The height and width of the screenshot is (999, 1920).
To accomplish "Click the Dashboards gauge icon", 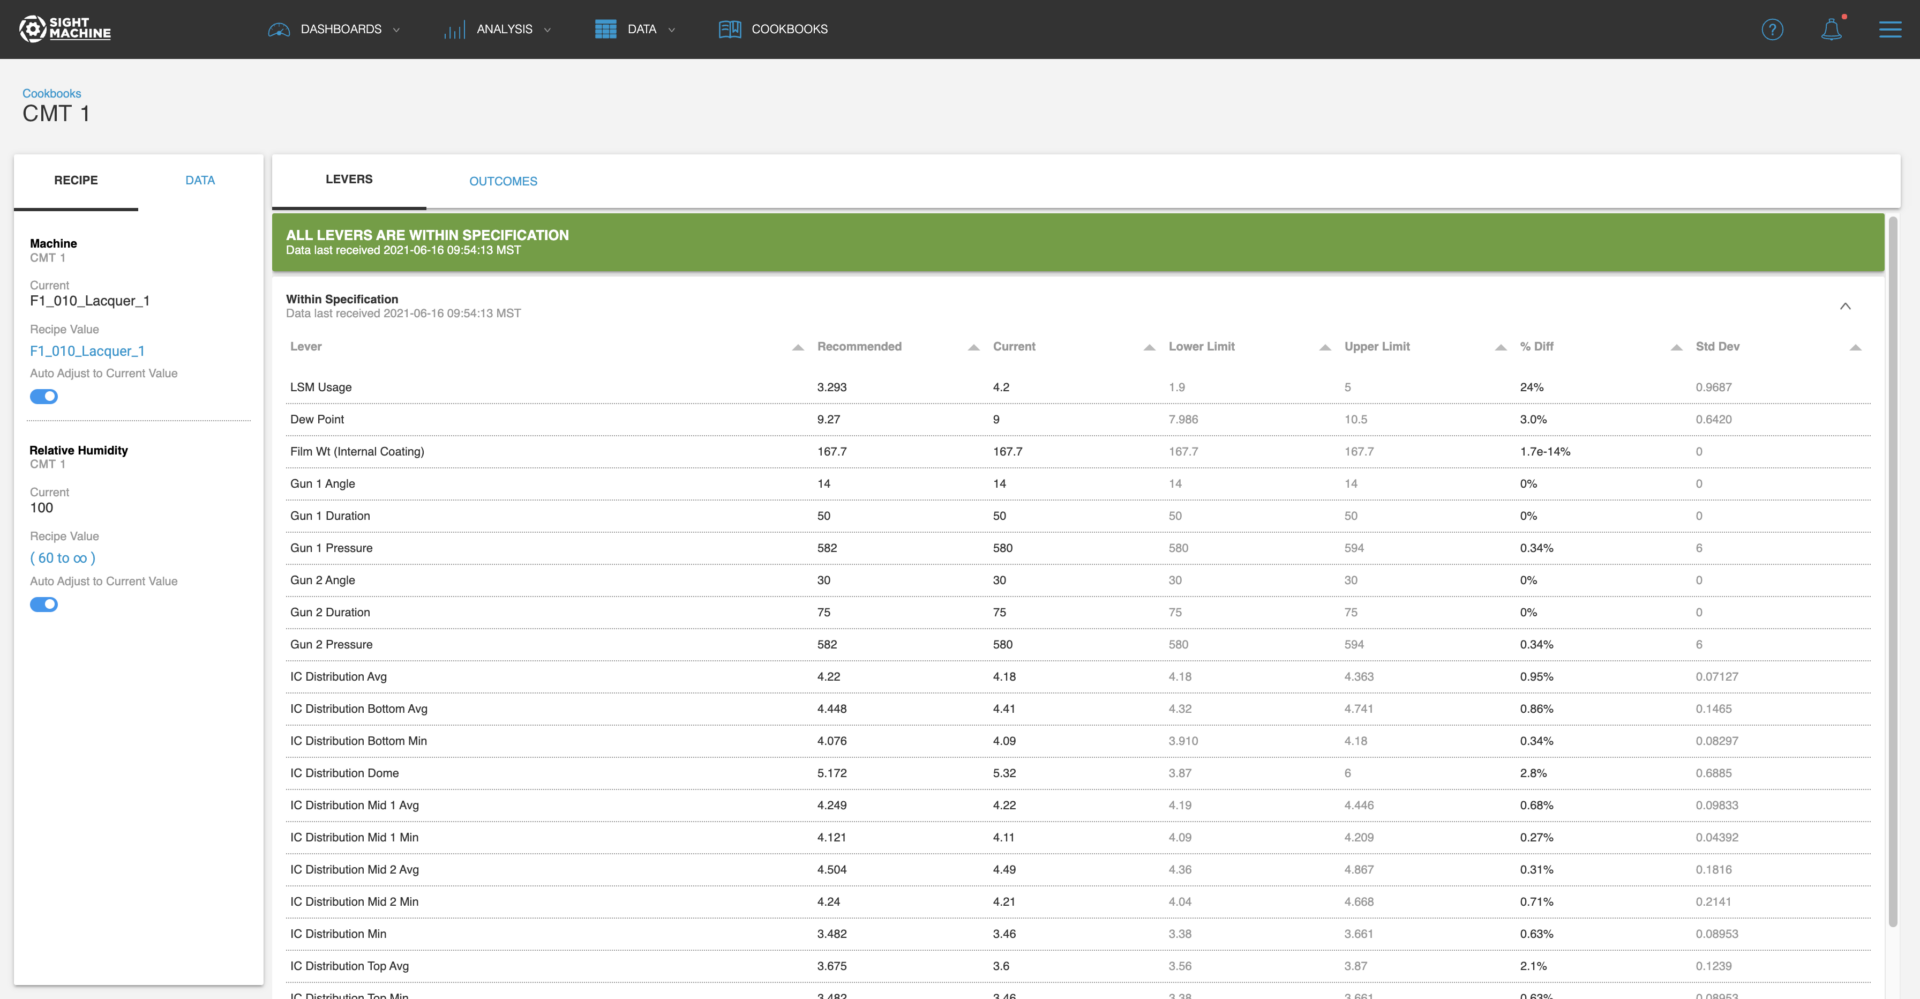I will point(279,30).
